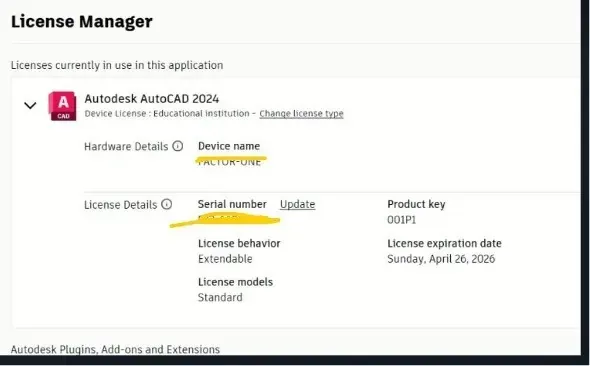Click the License models label

click(x=235, y=282)
